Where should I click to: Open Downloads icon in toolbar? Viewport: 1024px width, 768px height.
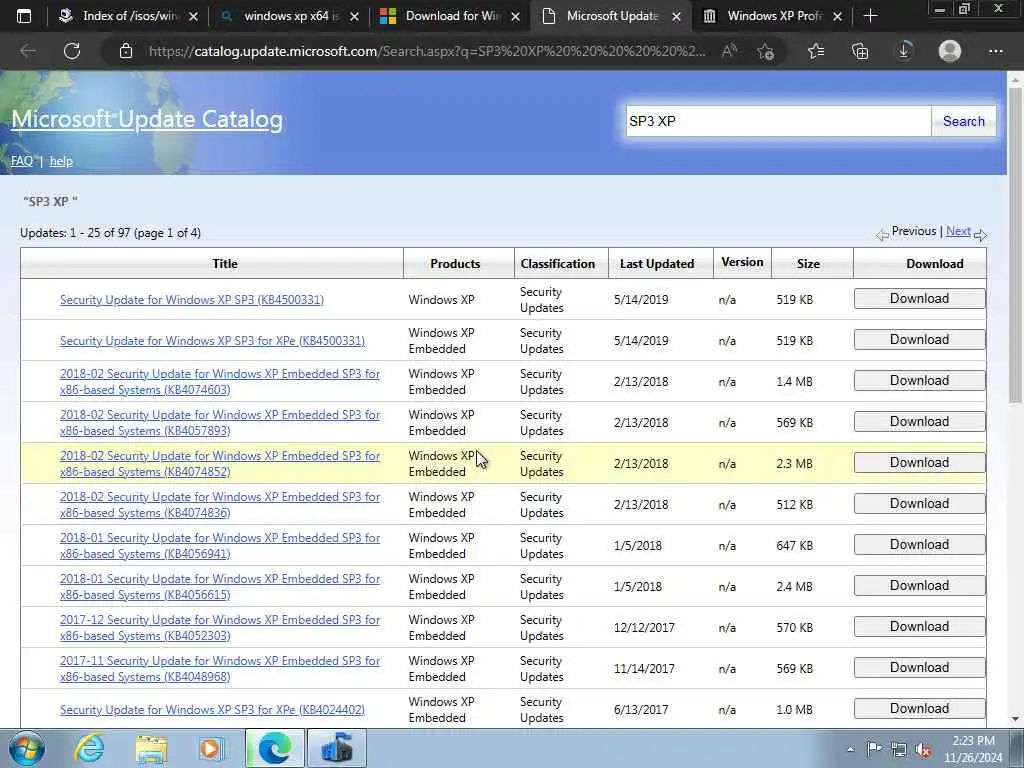point(904,51)
